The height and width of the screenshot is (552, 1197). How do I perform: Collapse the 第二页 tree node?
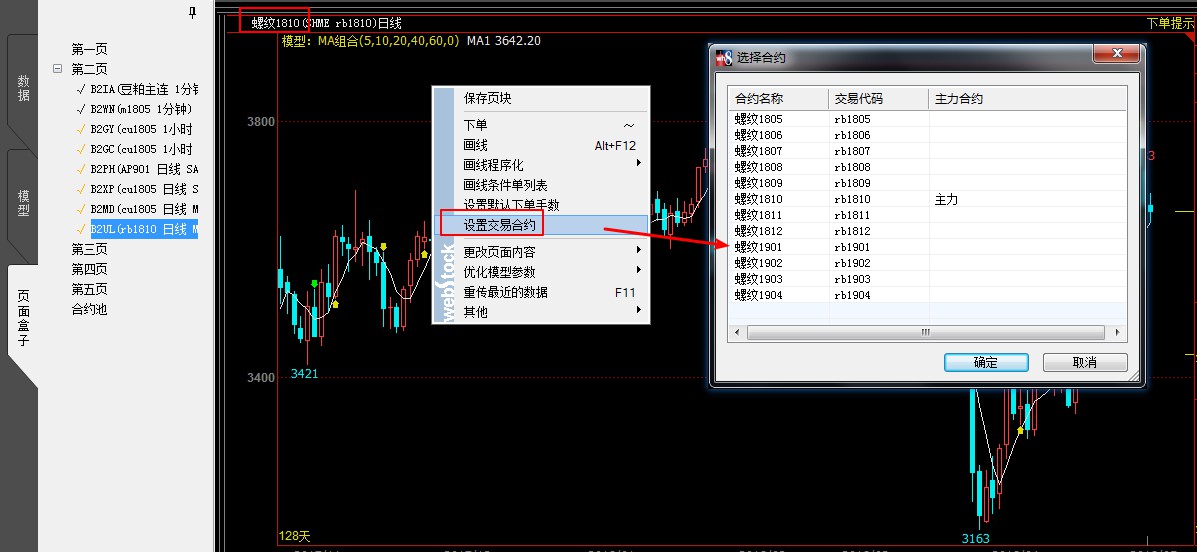tap(57, 69)
